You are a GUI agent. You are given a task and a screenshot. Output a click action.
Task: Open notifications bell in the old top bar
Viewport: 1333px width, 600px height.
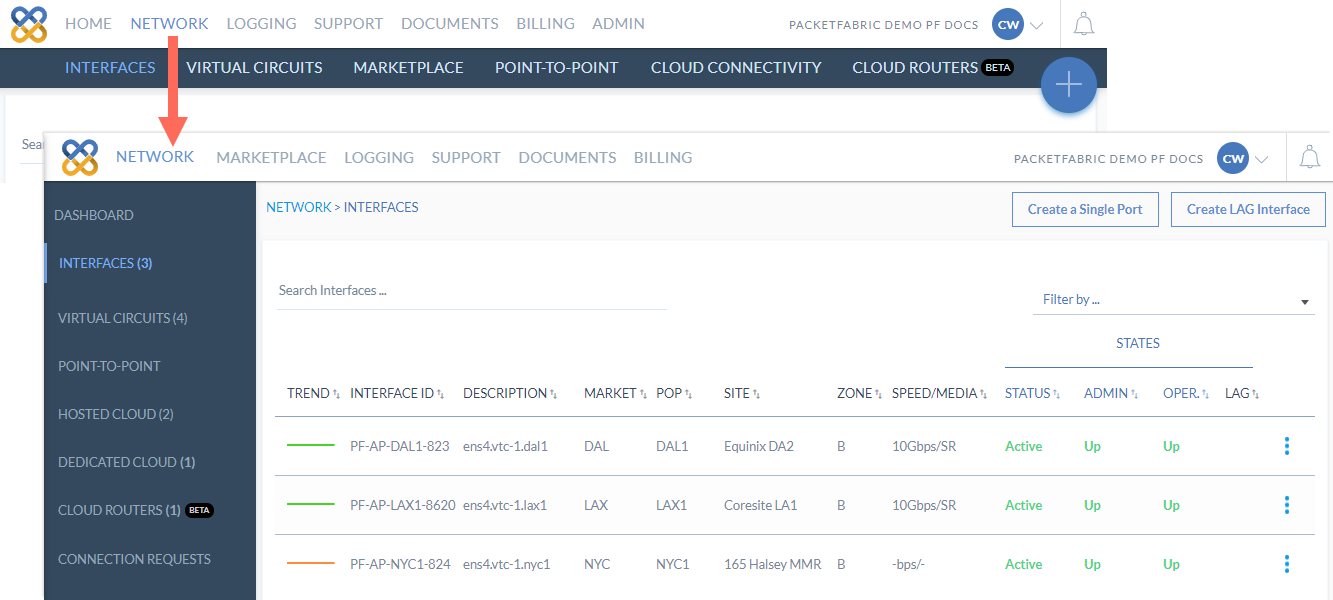[x=1084, y=24]
